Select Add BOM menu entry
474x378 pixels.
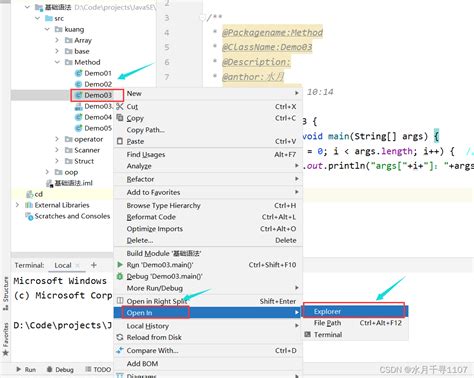coord(208,364)
